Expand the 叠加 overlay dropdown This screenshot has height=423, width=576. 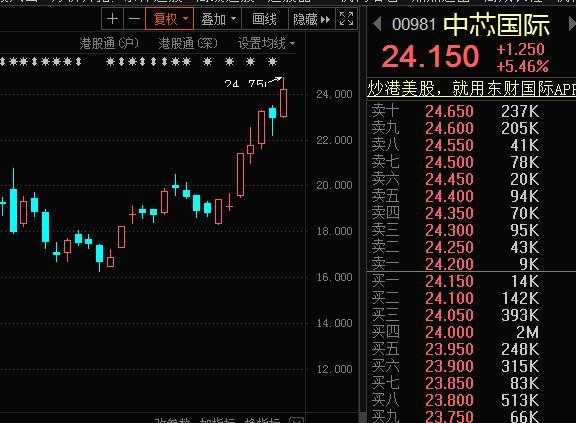(x=218, y=19)
